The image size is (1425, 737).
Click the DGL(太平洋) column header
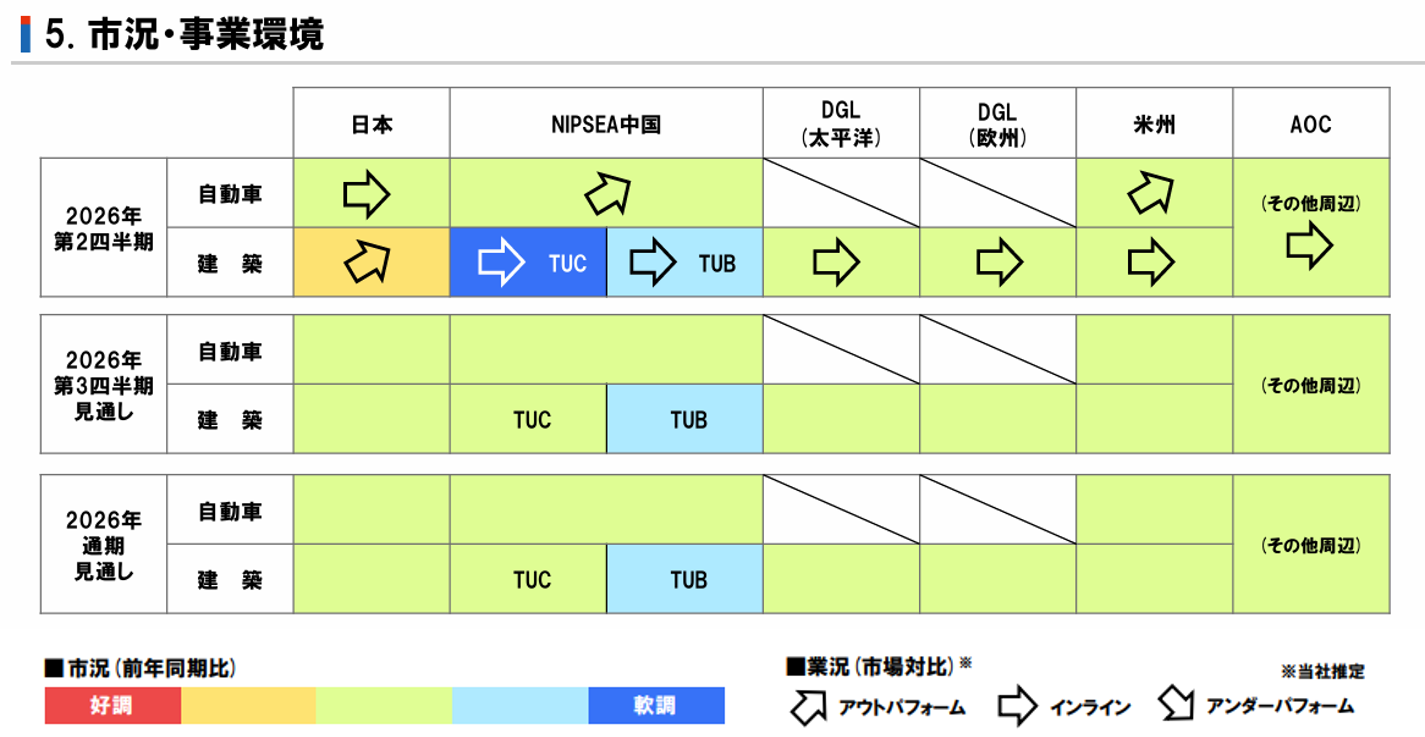click(x=841, y=123)
